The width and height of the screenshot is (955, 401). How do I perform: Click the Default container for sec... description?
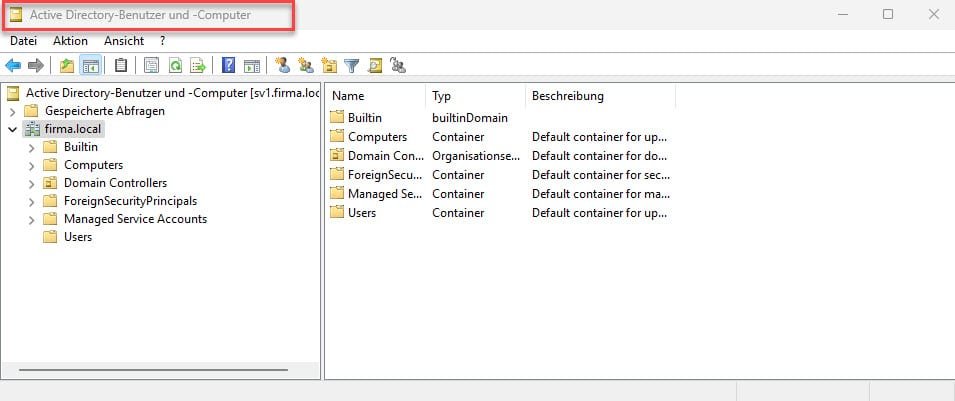(x=601, y=175)
